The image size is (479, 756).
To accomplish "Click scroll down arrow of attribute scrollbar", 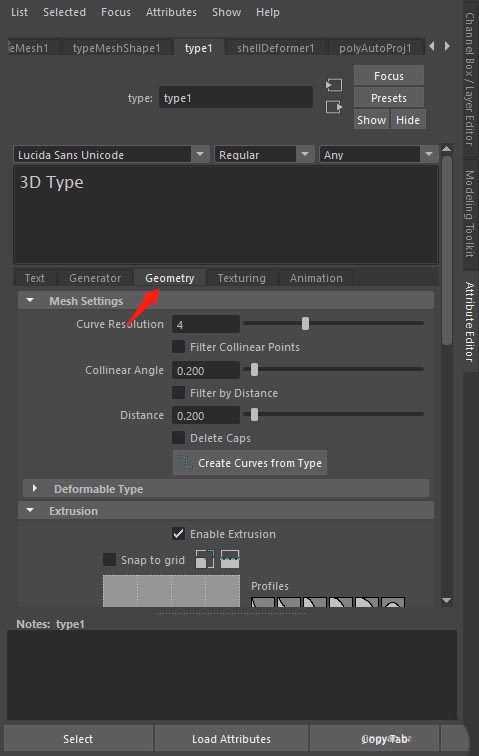I will 447,600.
